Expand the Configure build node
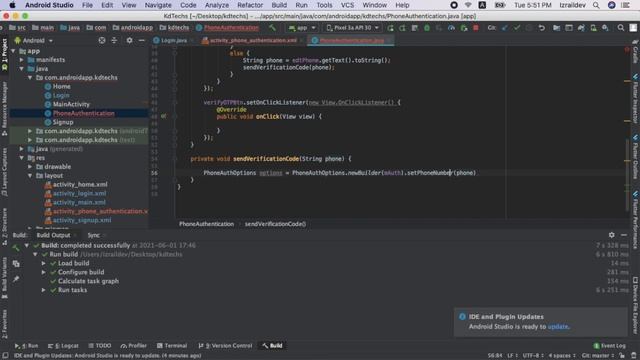This screenshot has height=360, width=640. click(44, 272)
